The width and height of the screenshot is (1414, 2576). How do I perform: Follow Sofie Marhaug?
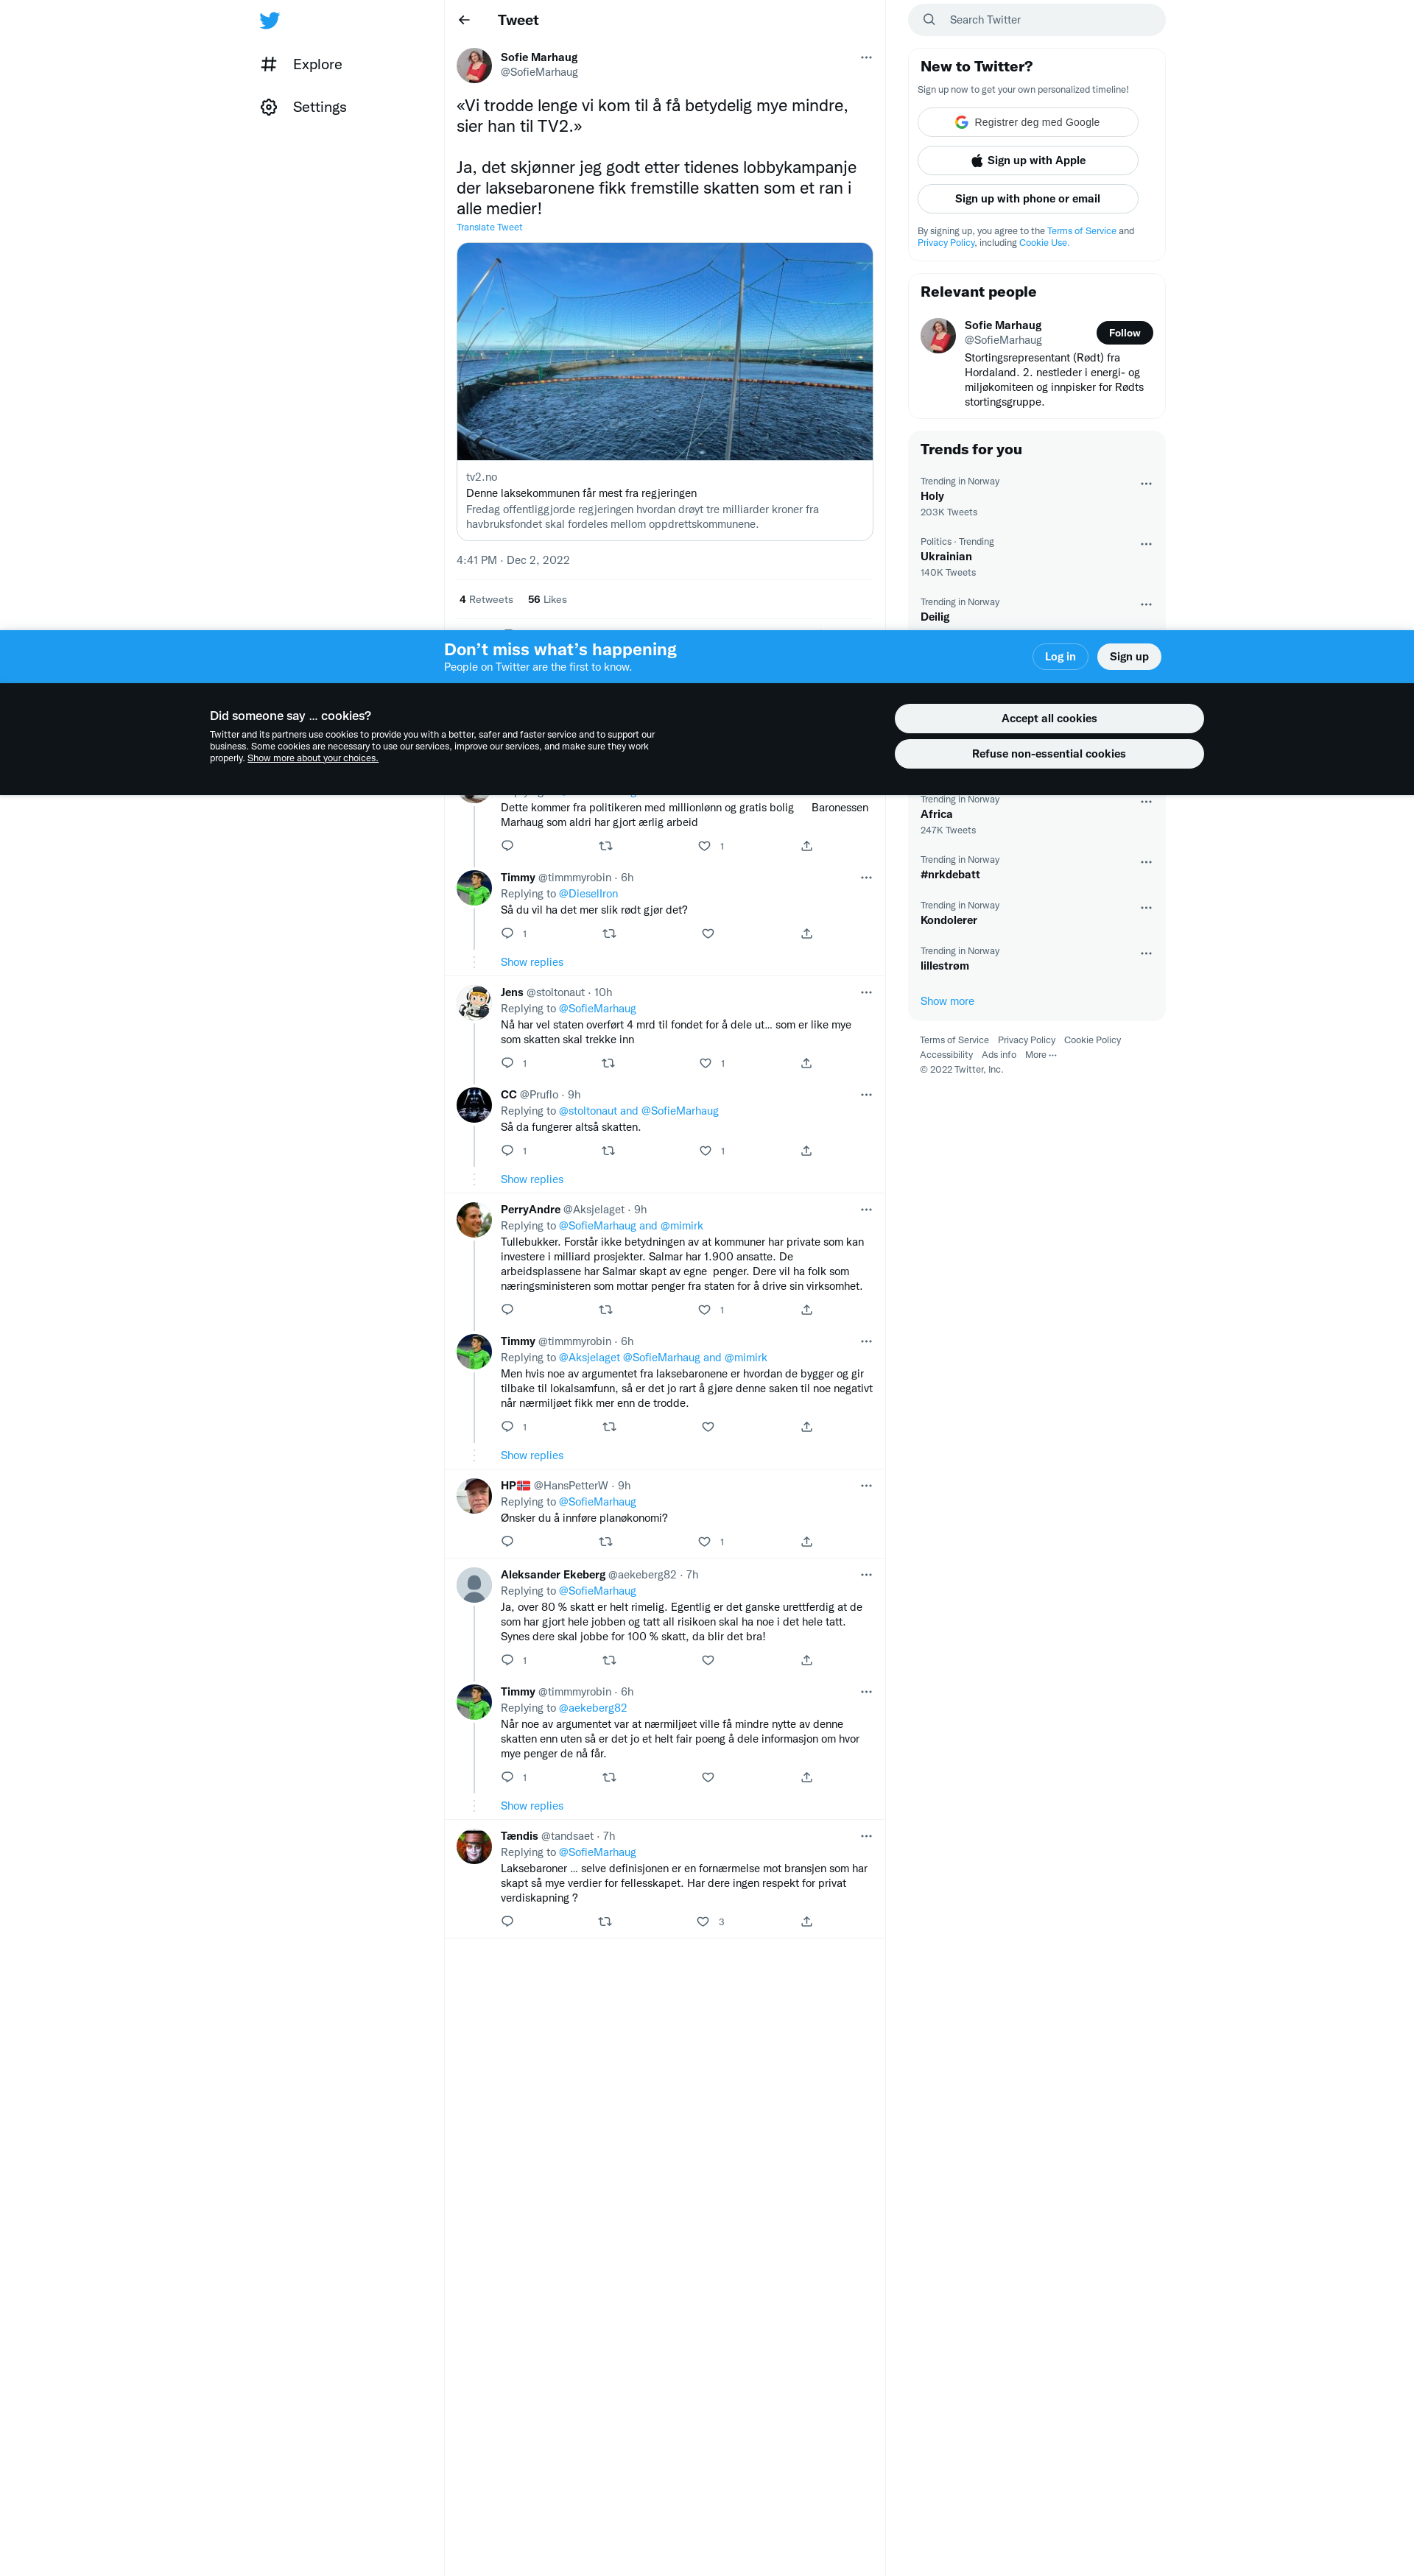coord(1124,333)
